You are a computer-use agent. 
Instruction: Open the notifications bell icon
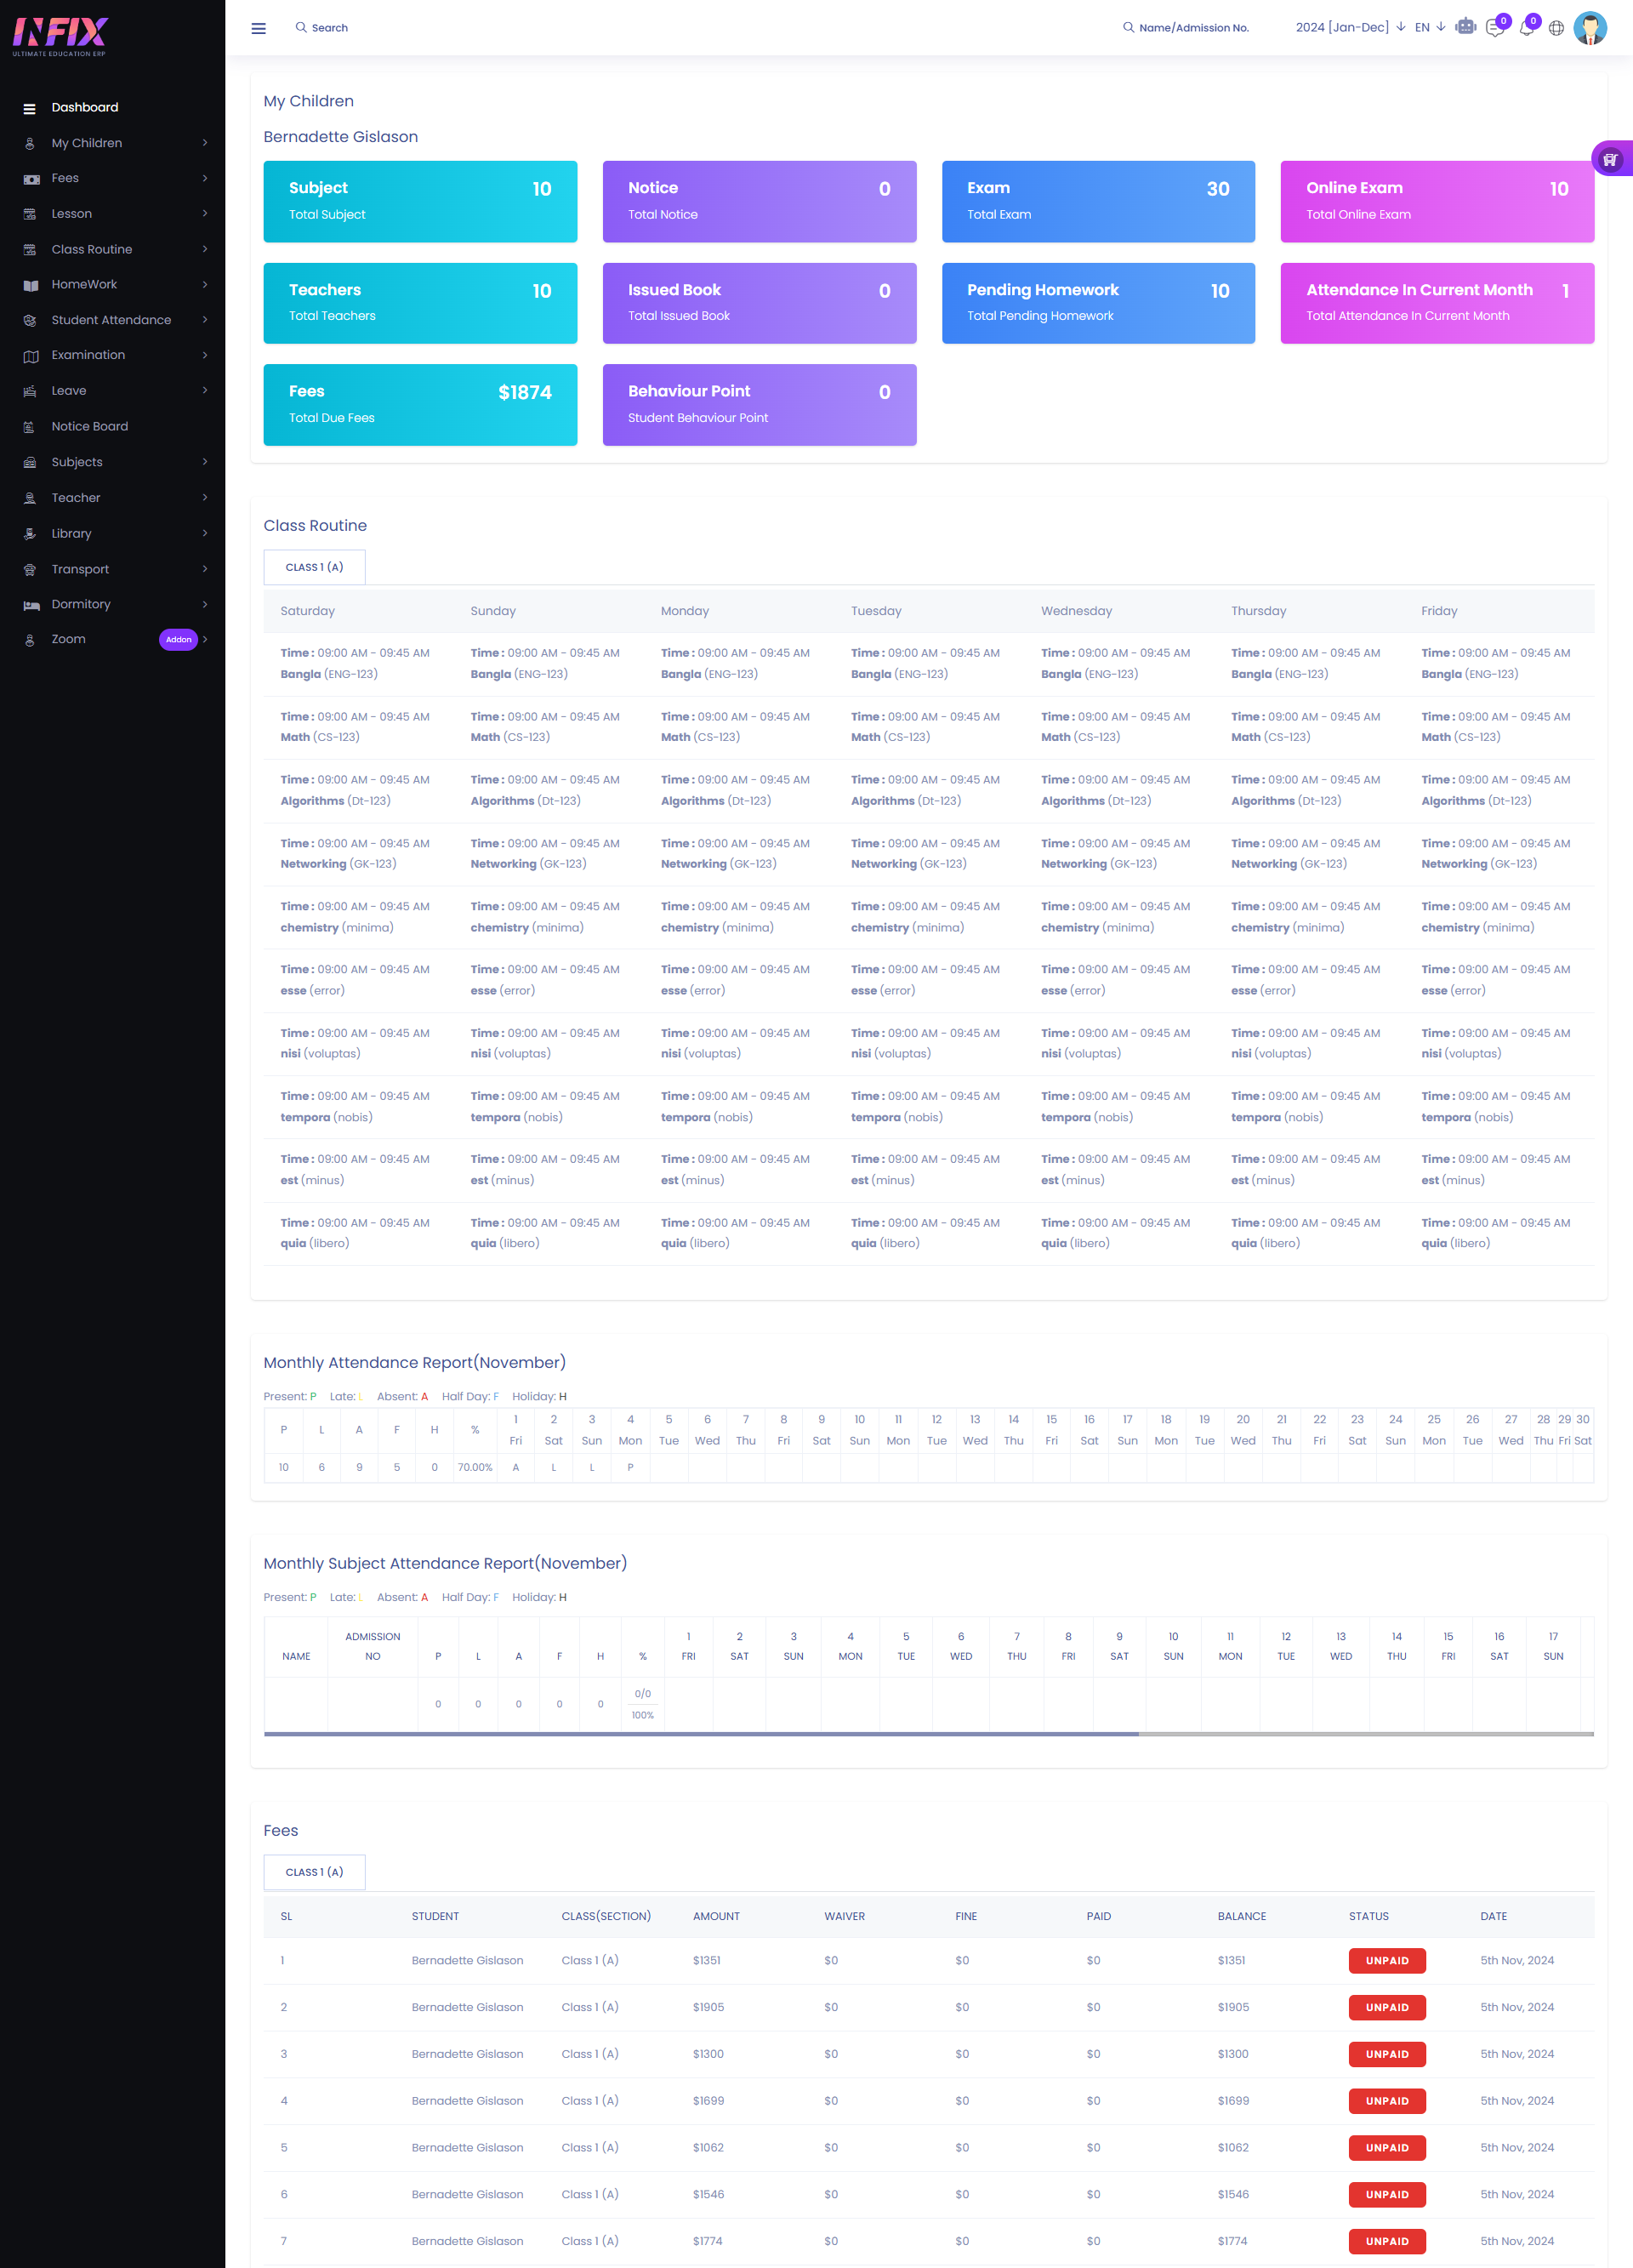[x=1525, y=28]
